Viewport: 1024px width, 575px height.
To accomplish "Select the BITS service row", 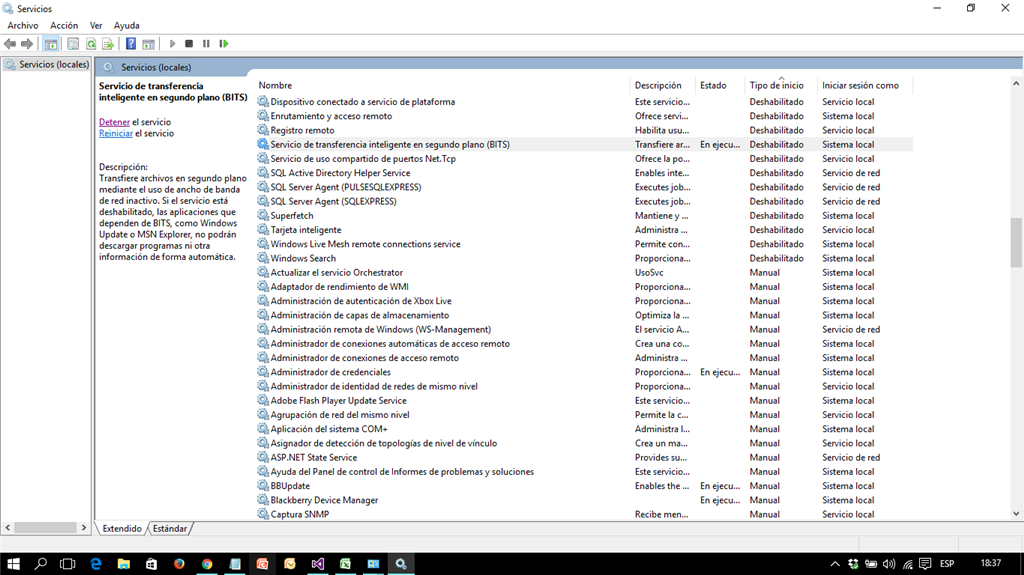I will [584, 144].
